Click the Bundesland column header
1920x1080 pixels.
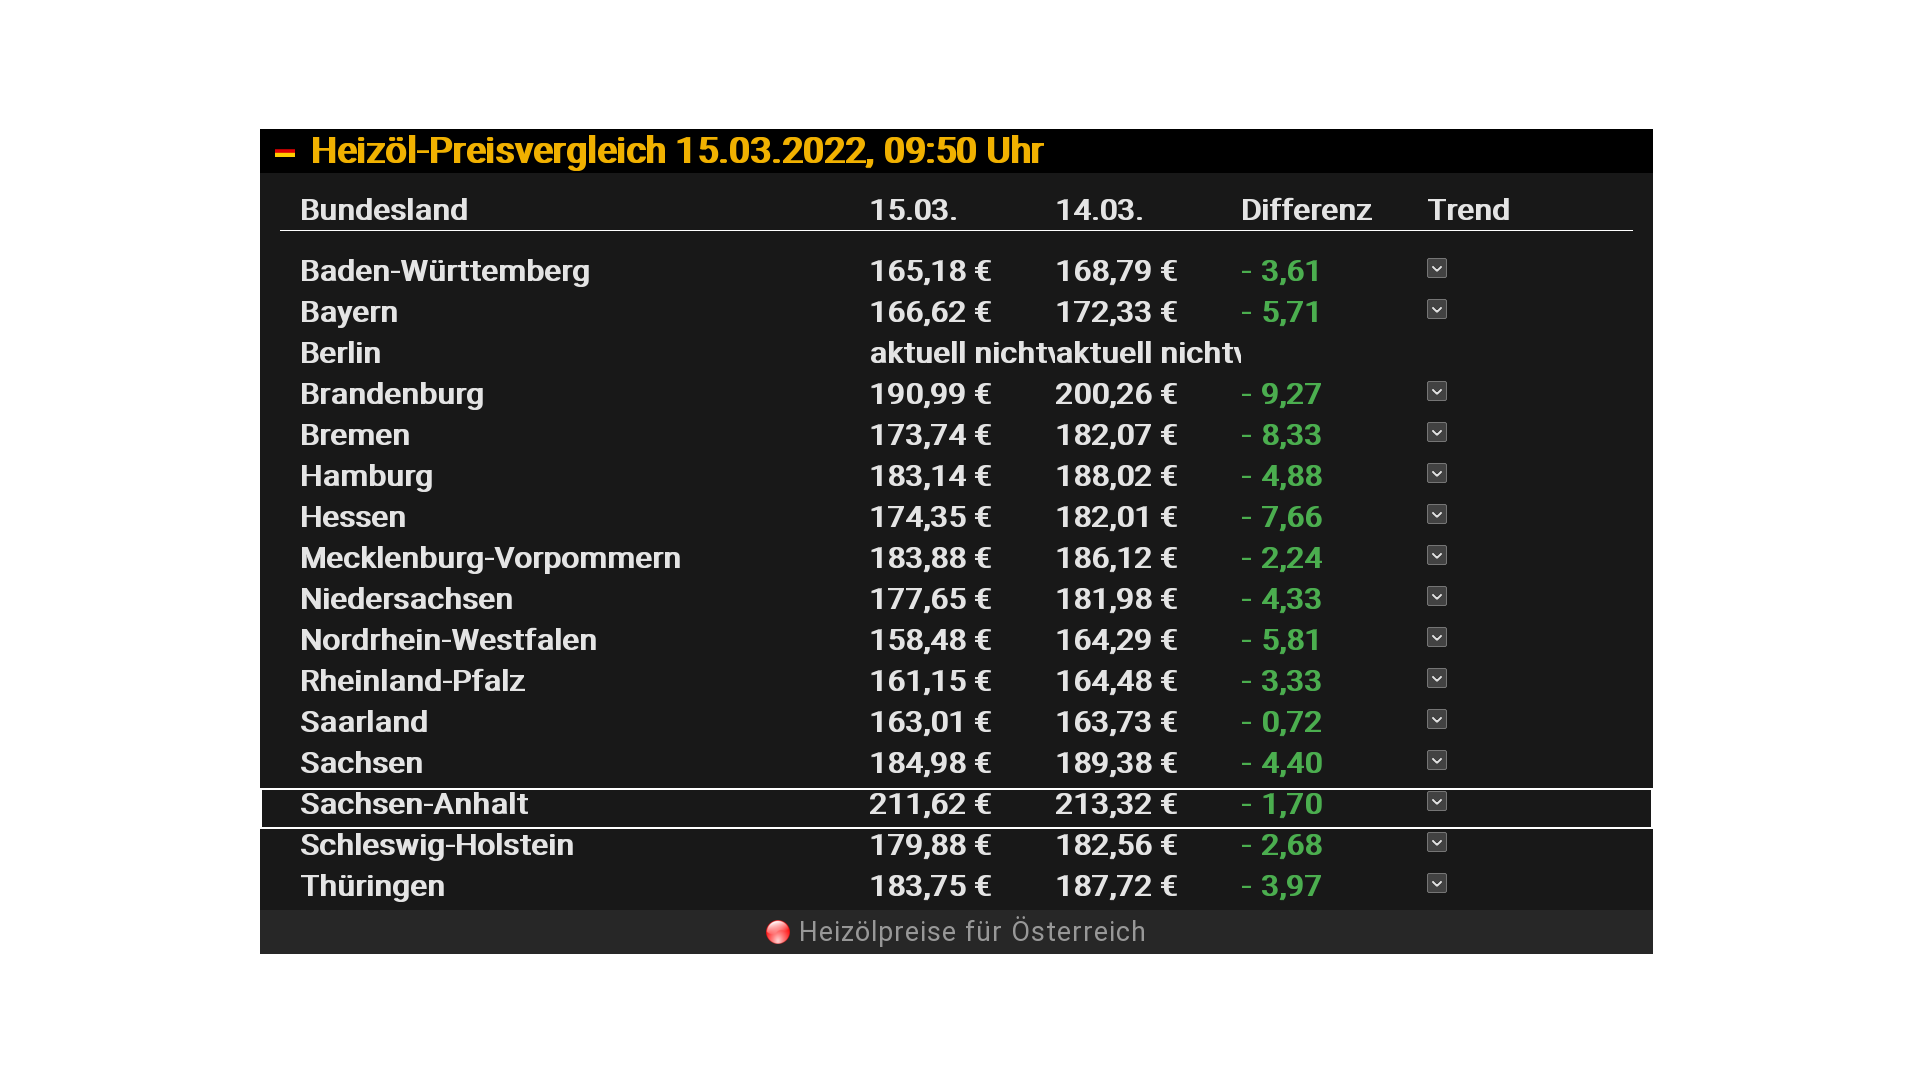pos(384,210)
